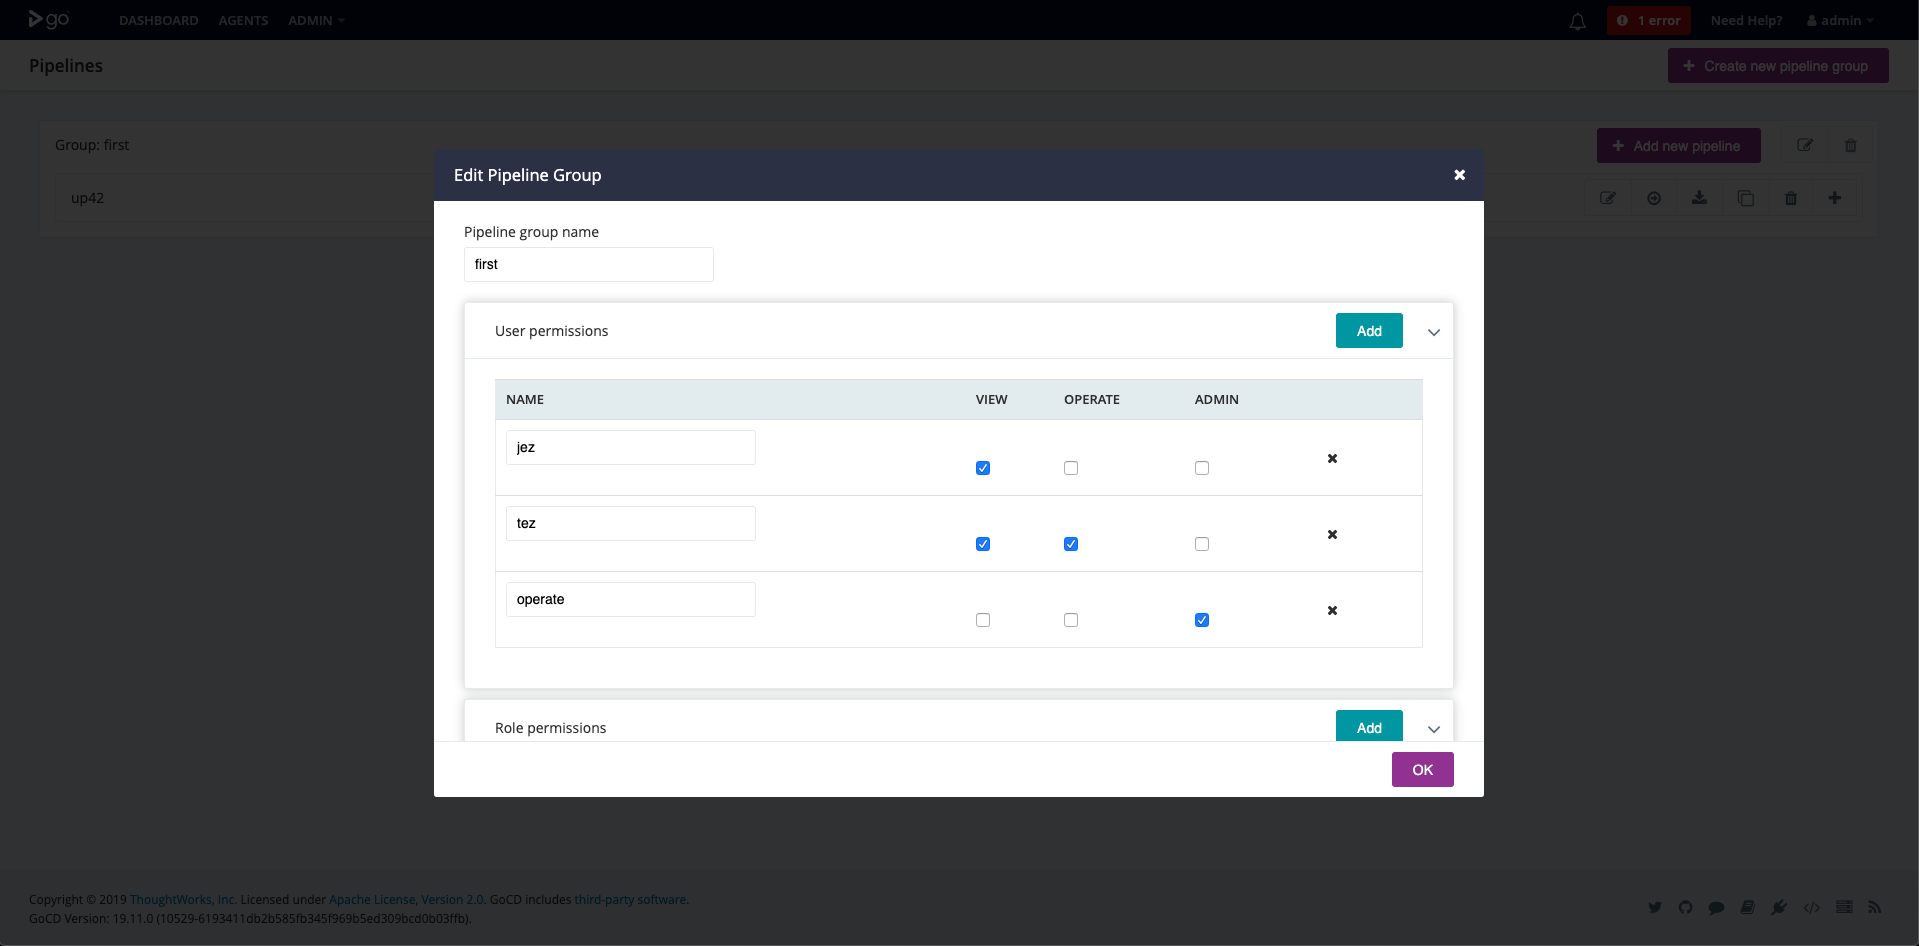This screenshot has width=1919, height=946.
Task: Toggle Operate permission for operate user
Action: 1071,620
